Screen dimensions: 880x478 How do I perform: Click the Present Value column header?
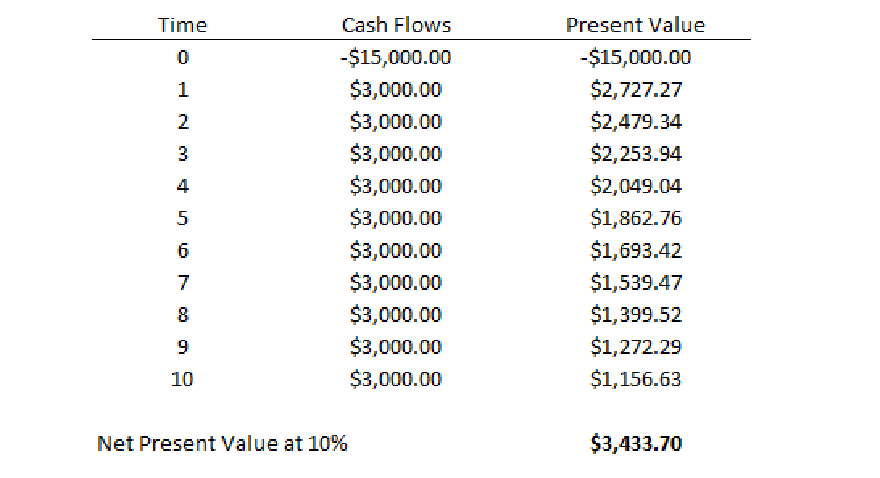coord(635,25)
